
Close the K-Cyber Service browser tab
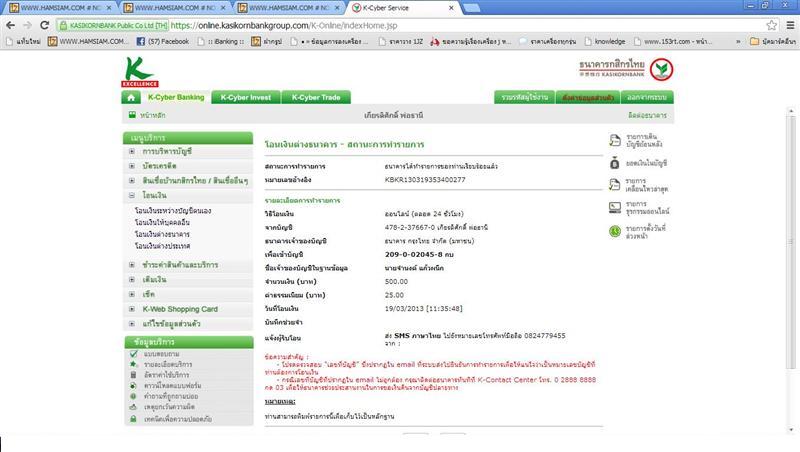coord(451,8)
